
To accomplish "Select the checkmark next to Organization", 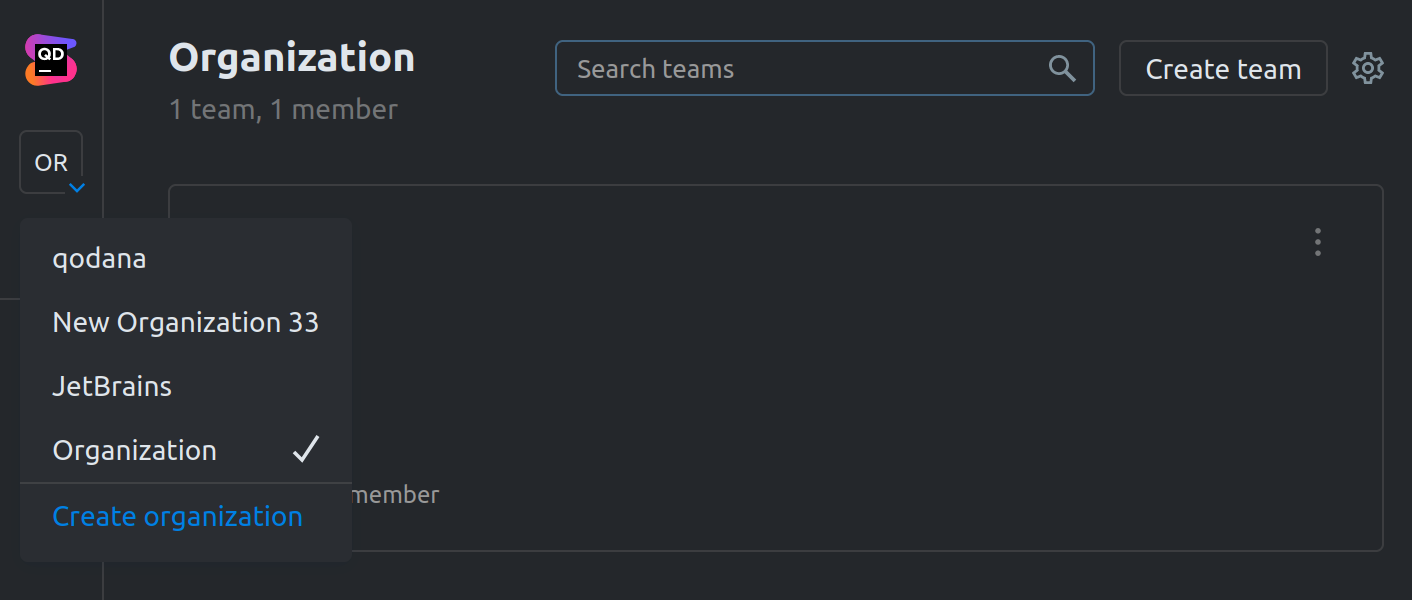I will 306,450.
